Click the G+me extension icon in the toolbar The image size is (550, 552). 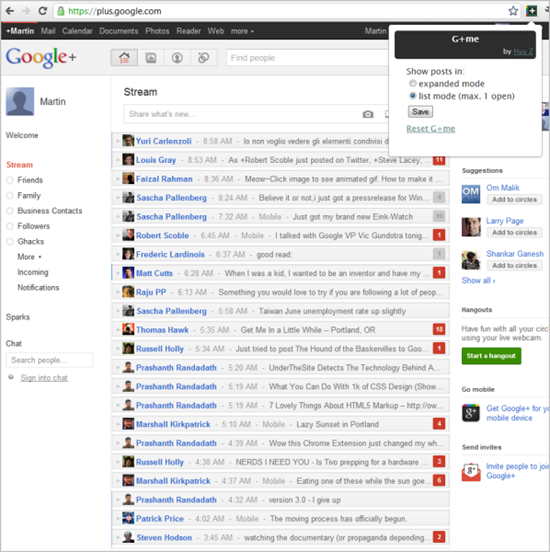[531, 11]
